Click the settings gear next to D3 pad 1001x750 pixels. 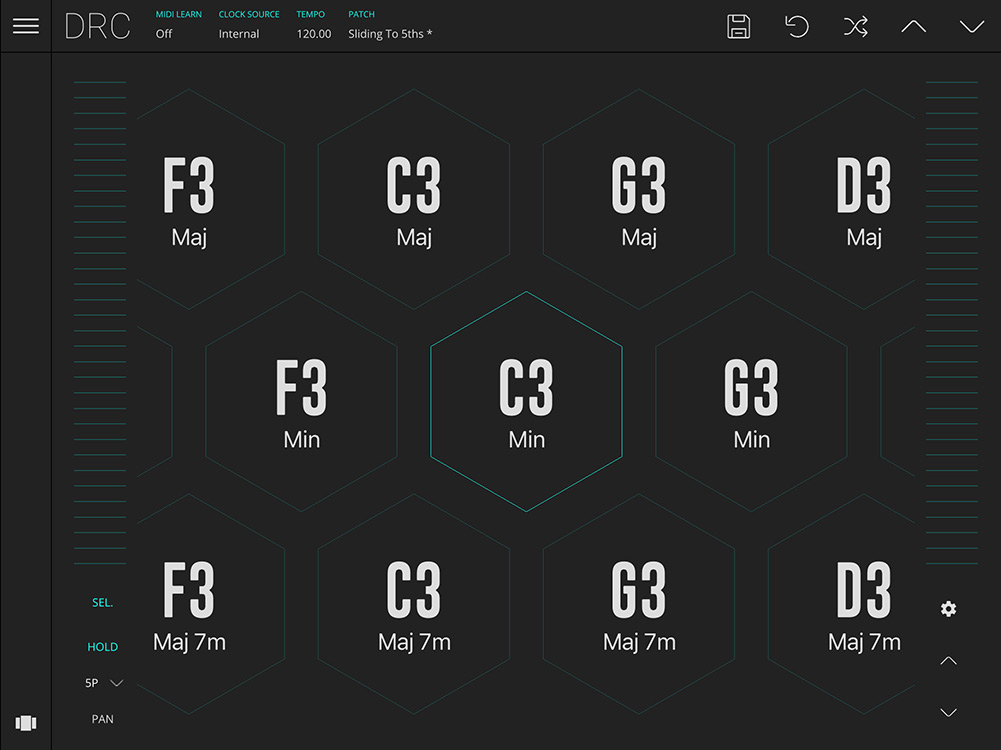tap(948, 608)
